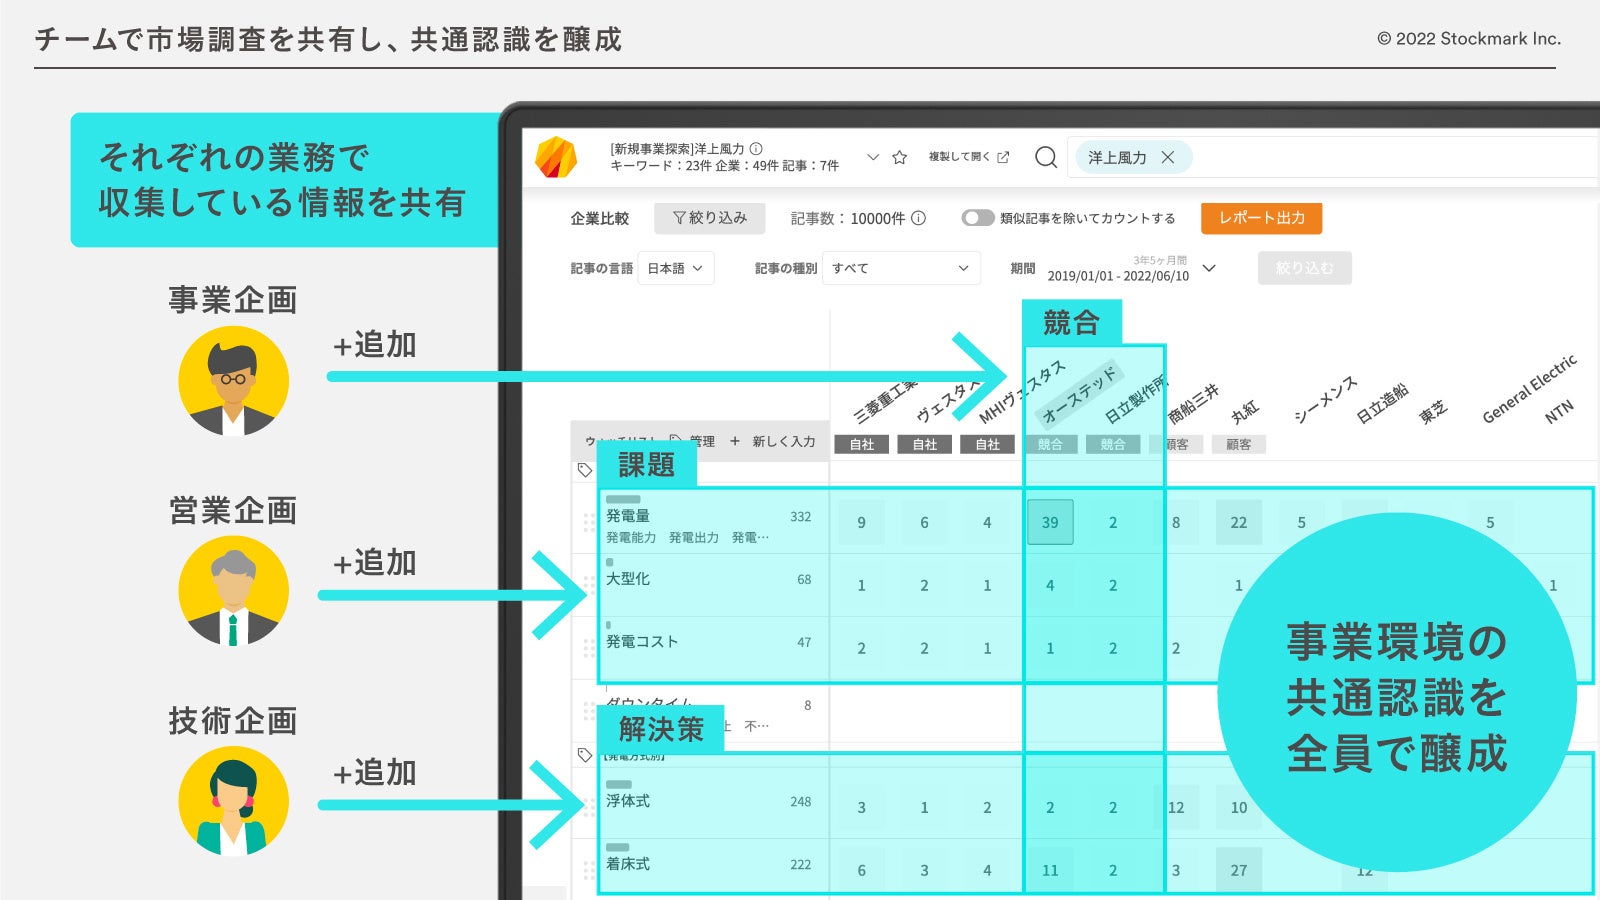
Task: Open the 絞り込み filter button
Action: point(710,218)
